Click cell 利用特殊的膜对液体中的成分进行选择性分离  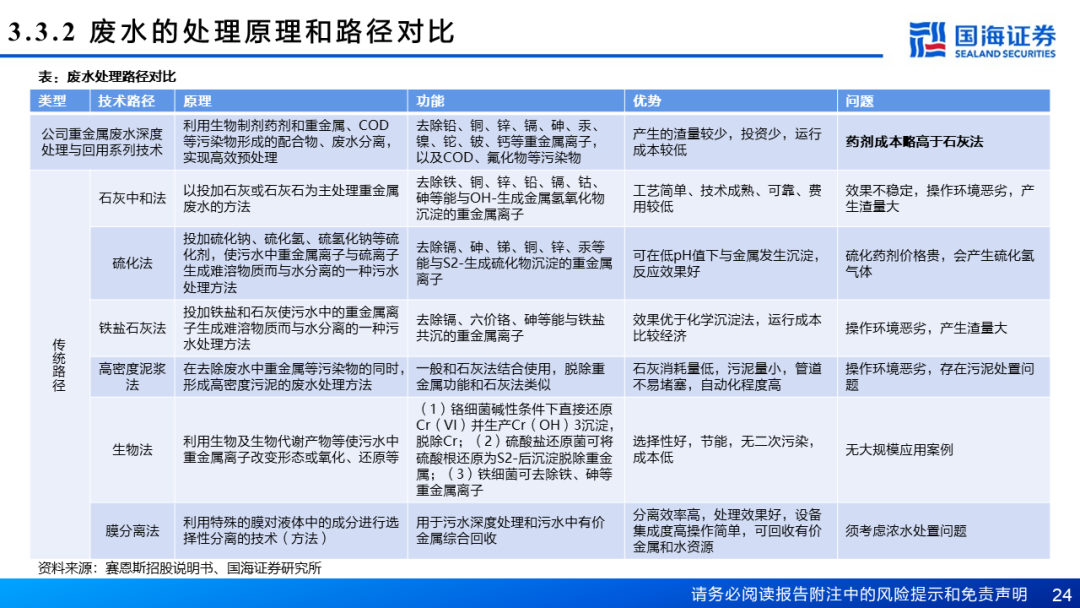point(291,531)
